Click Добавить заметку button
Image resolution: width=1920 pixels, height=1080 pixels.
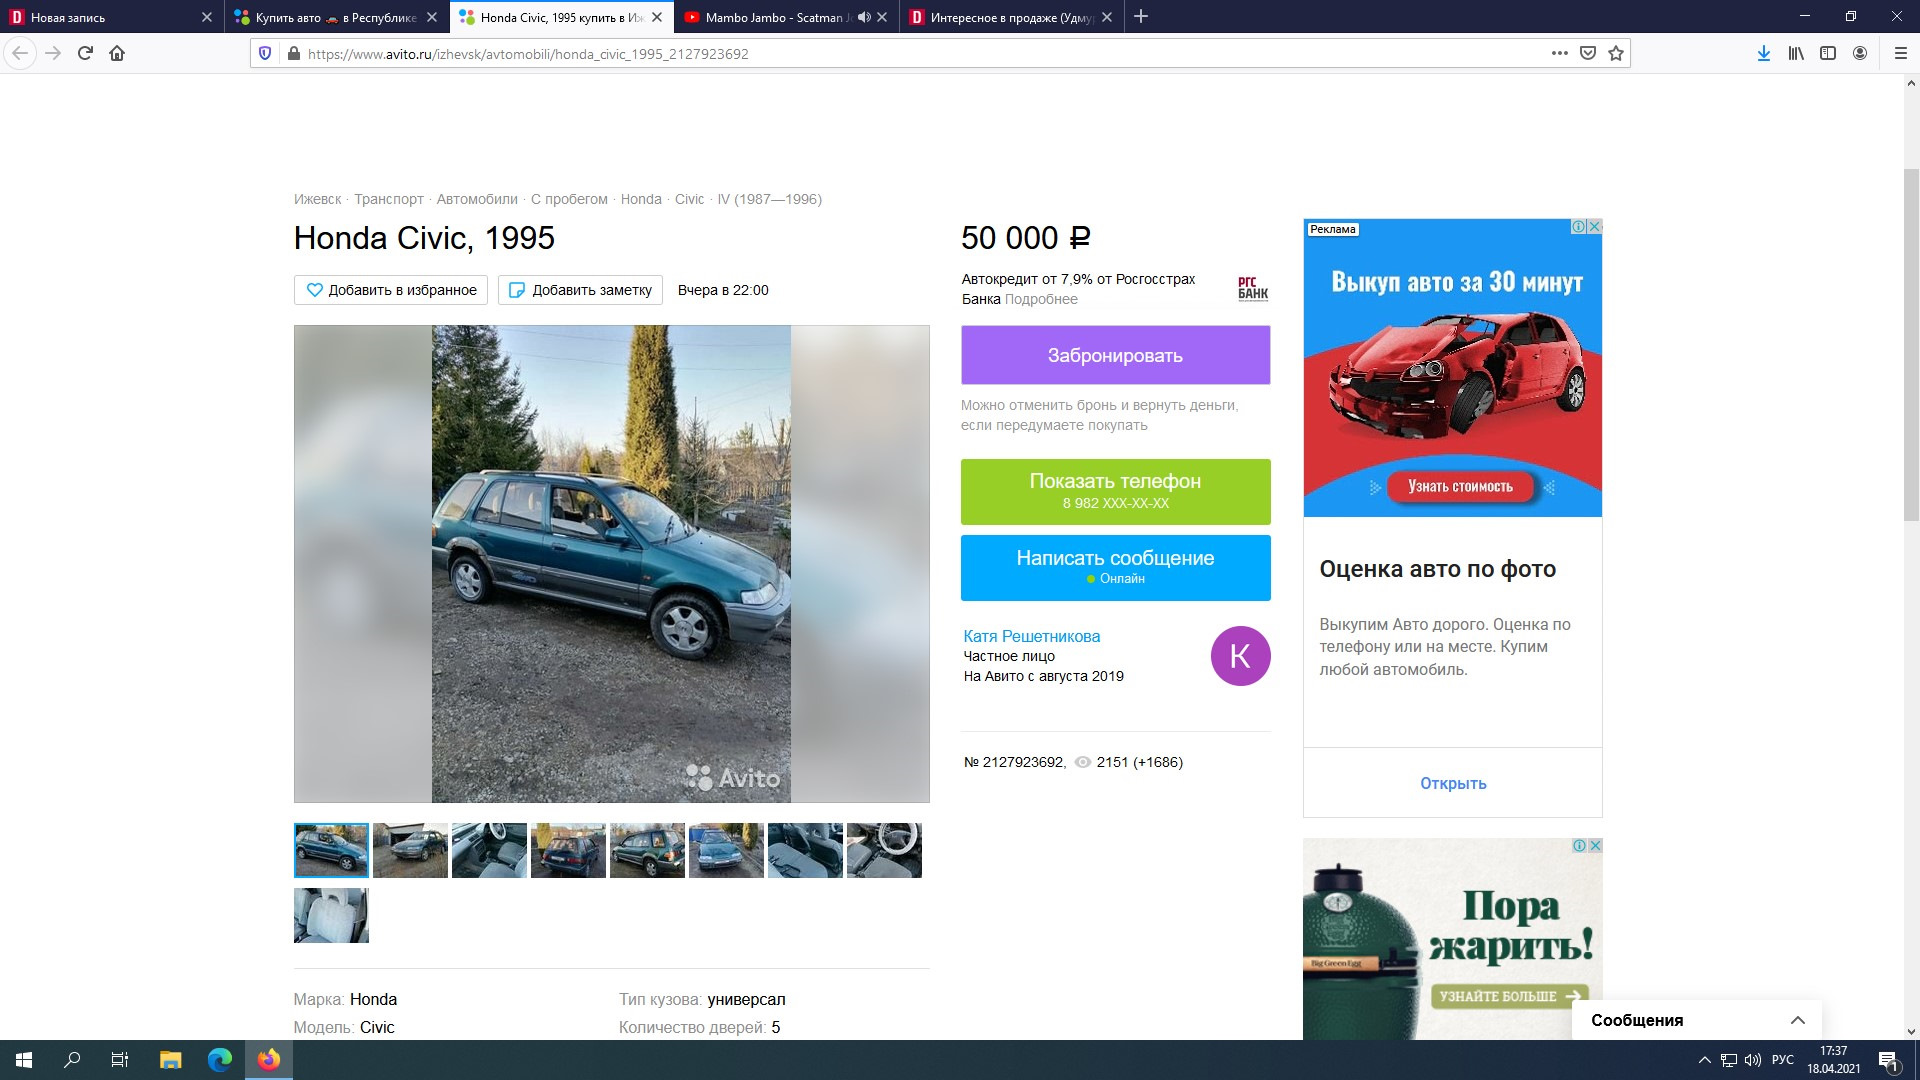tap(580, 290)
